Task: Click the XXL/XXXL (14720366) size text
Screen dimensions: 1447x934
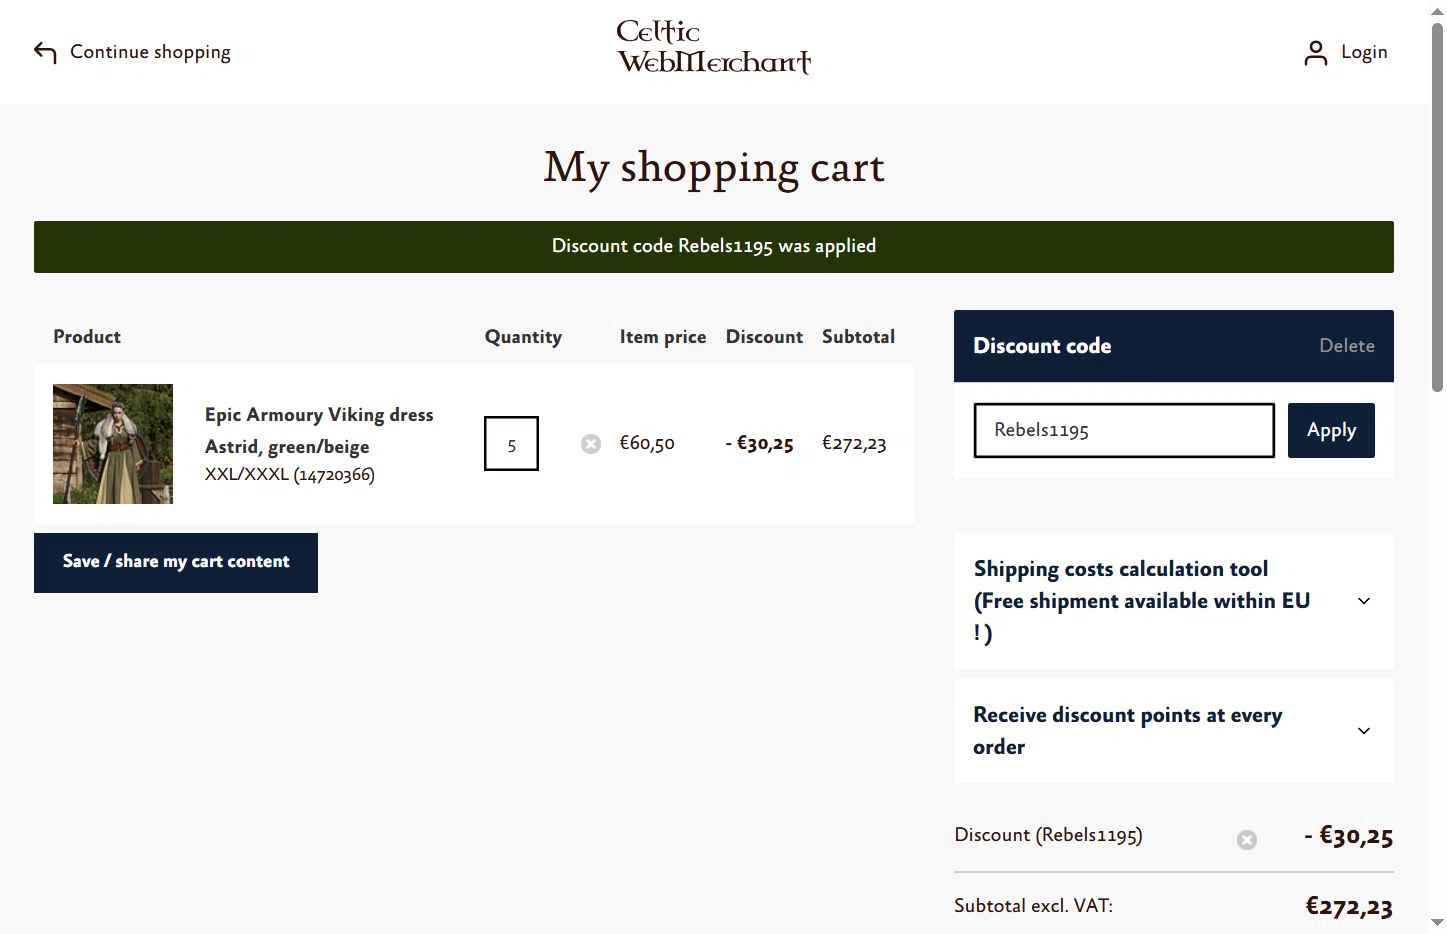Action: tap(290, 474)
